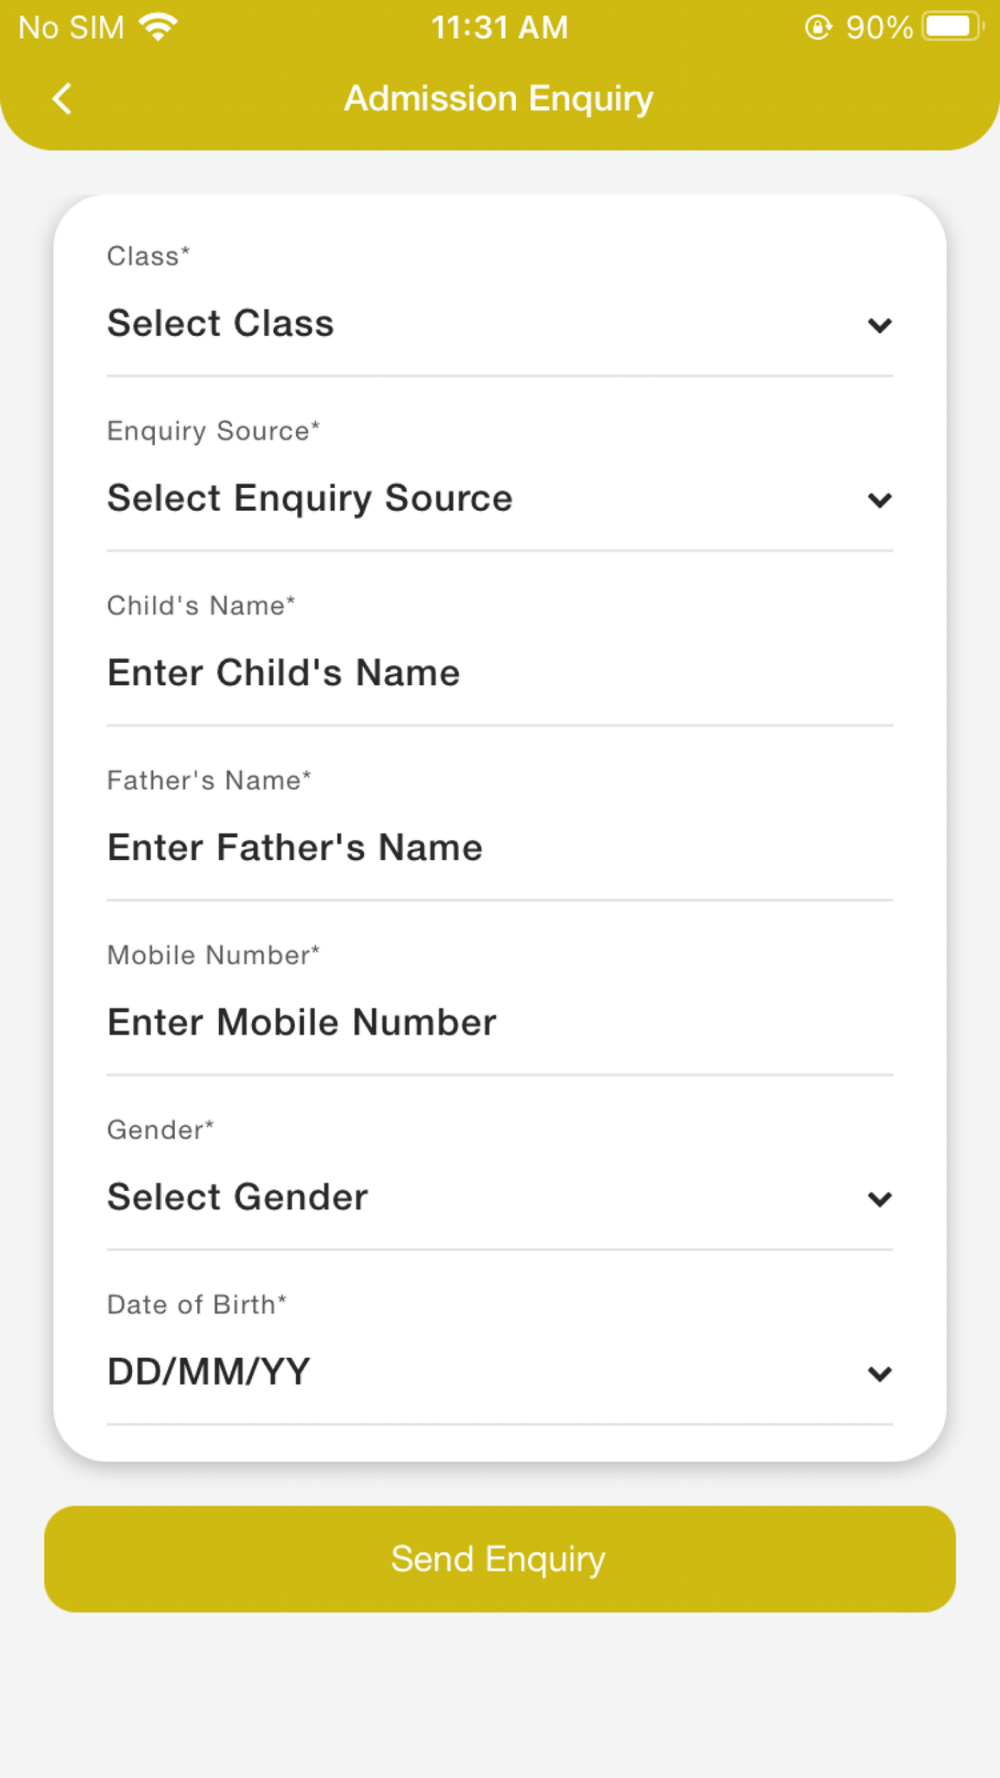Viewport: 1000px width, 1778px height.
Task: Open the Select Class placeholder text
Action: coord(221,324)
